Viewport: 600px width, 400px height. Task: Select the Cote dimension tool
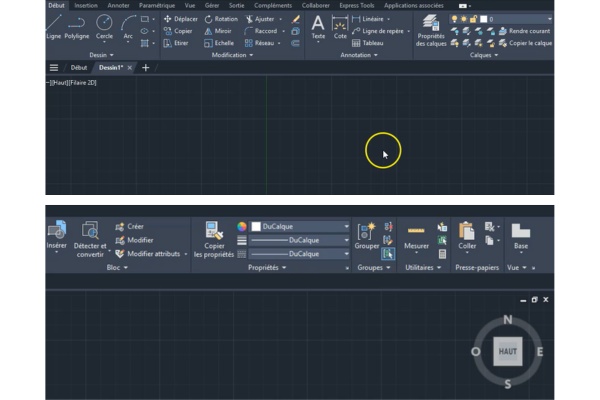pos(340,27)
